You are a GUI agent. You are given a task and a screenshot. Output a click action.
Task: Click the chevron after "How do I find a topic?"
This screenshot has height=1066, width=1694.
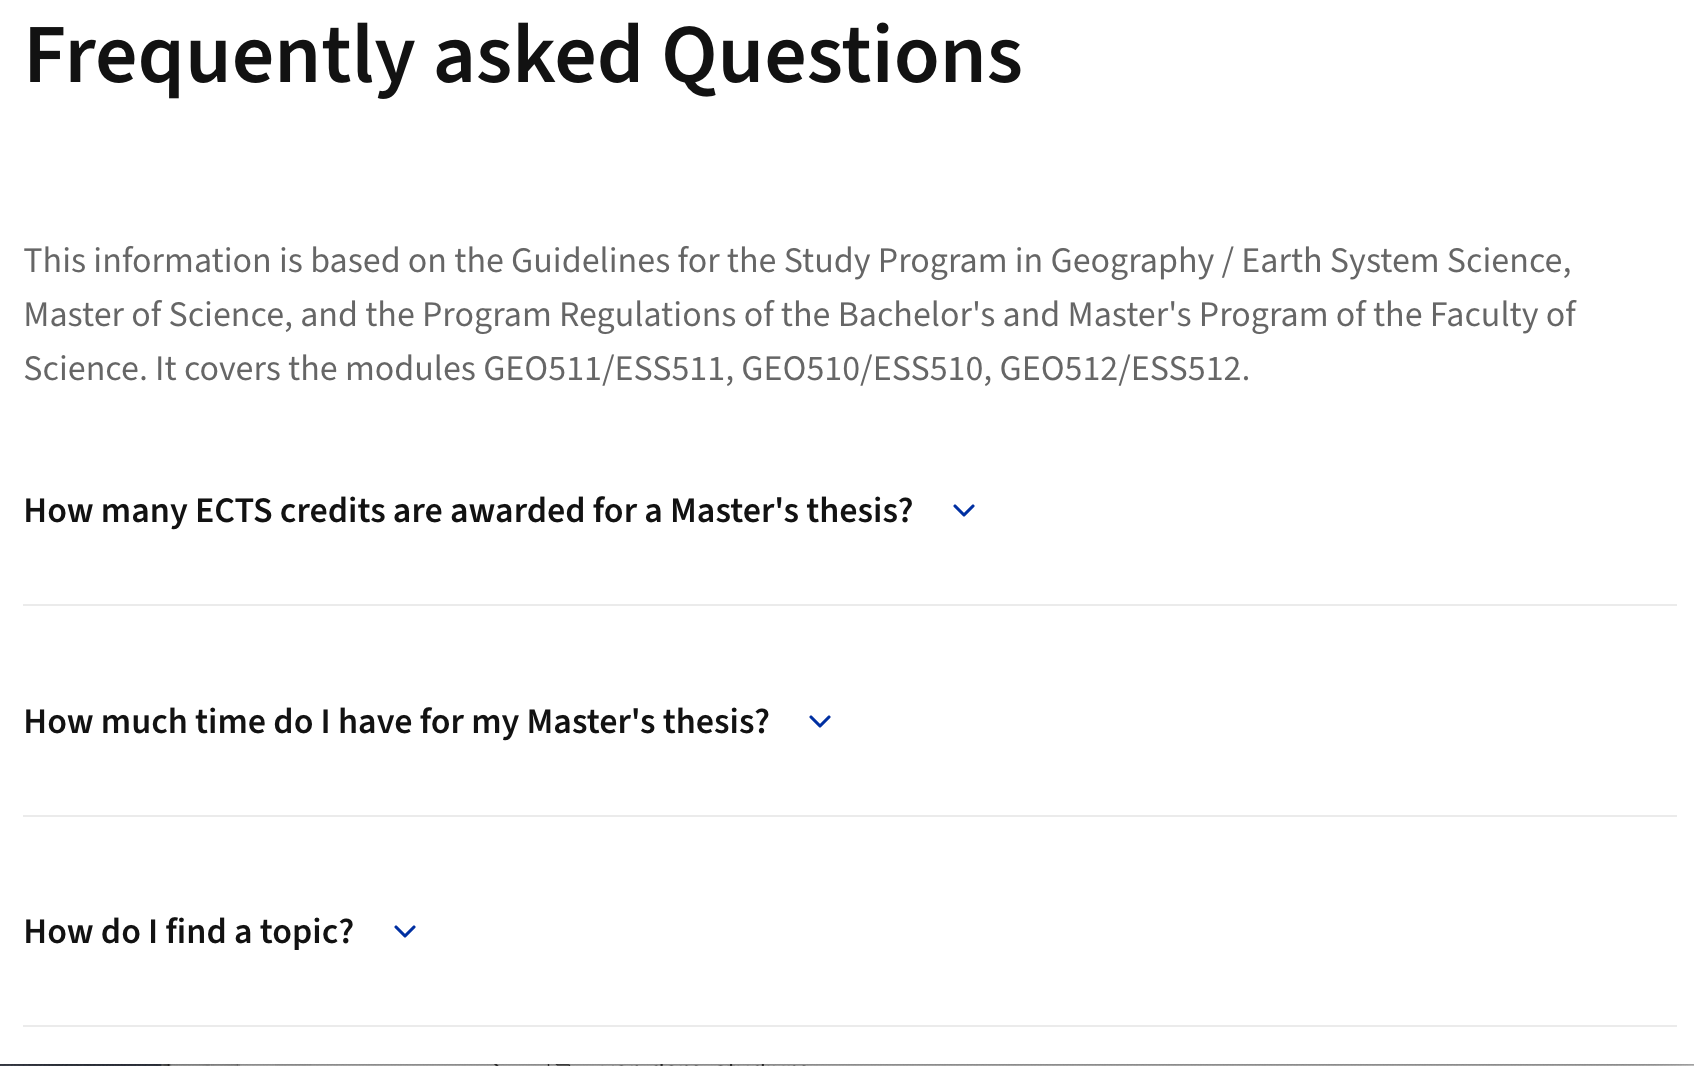(x=405, y=932)
